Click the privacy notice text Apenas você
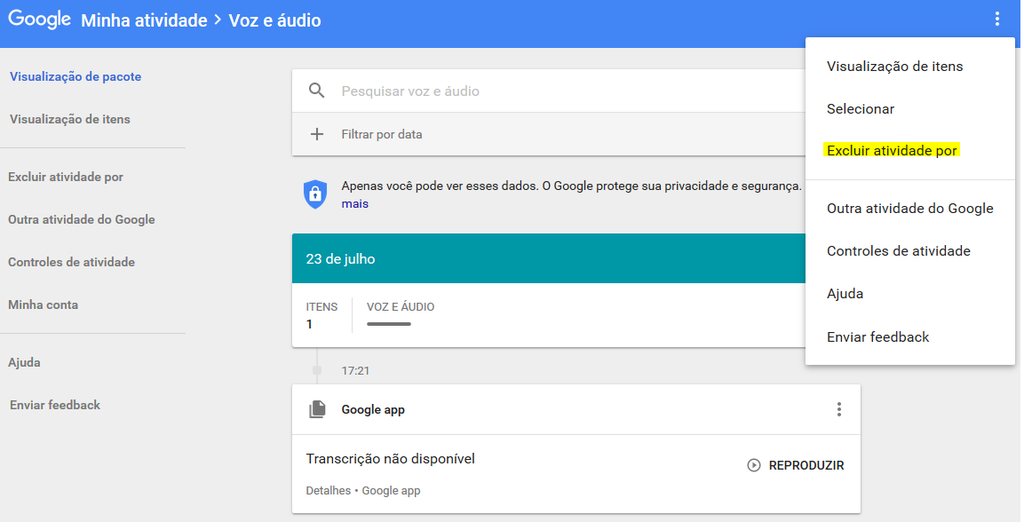The width and height of the screenshot is (1024, 522). (571, 186)
